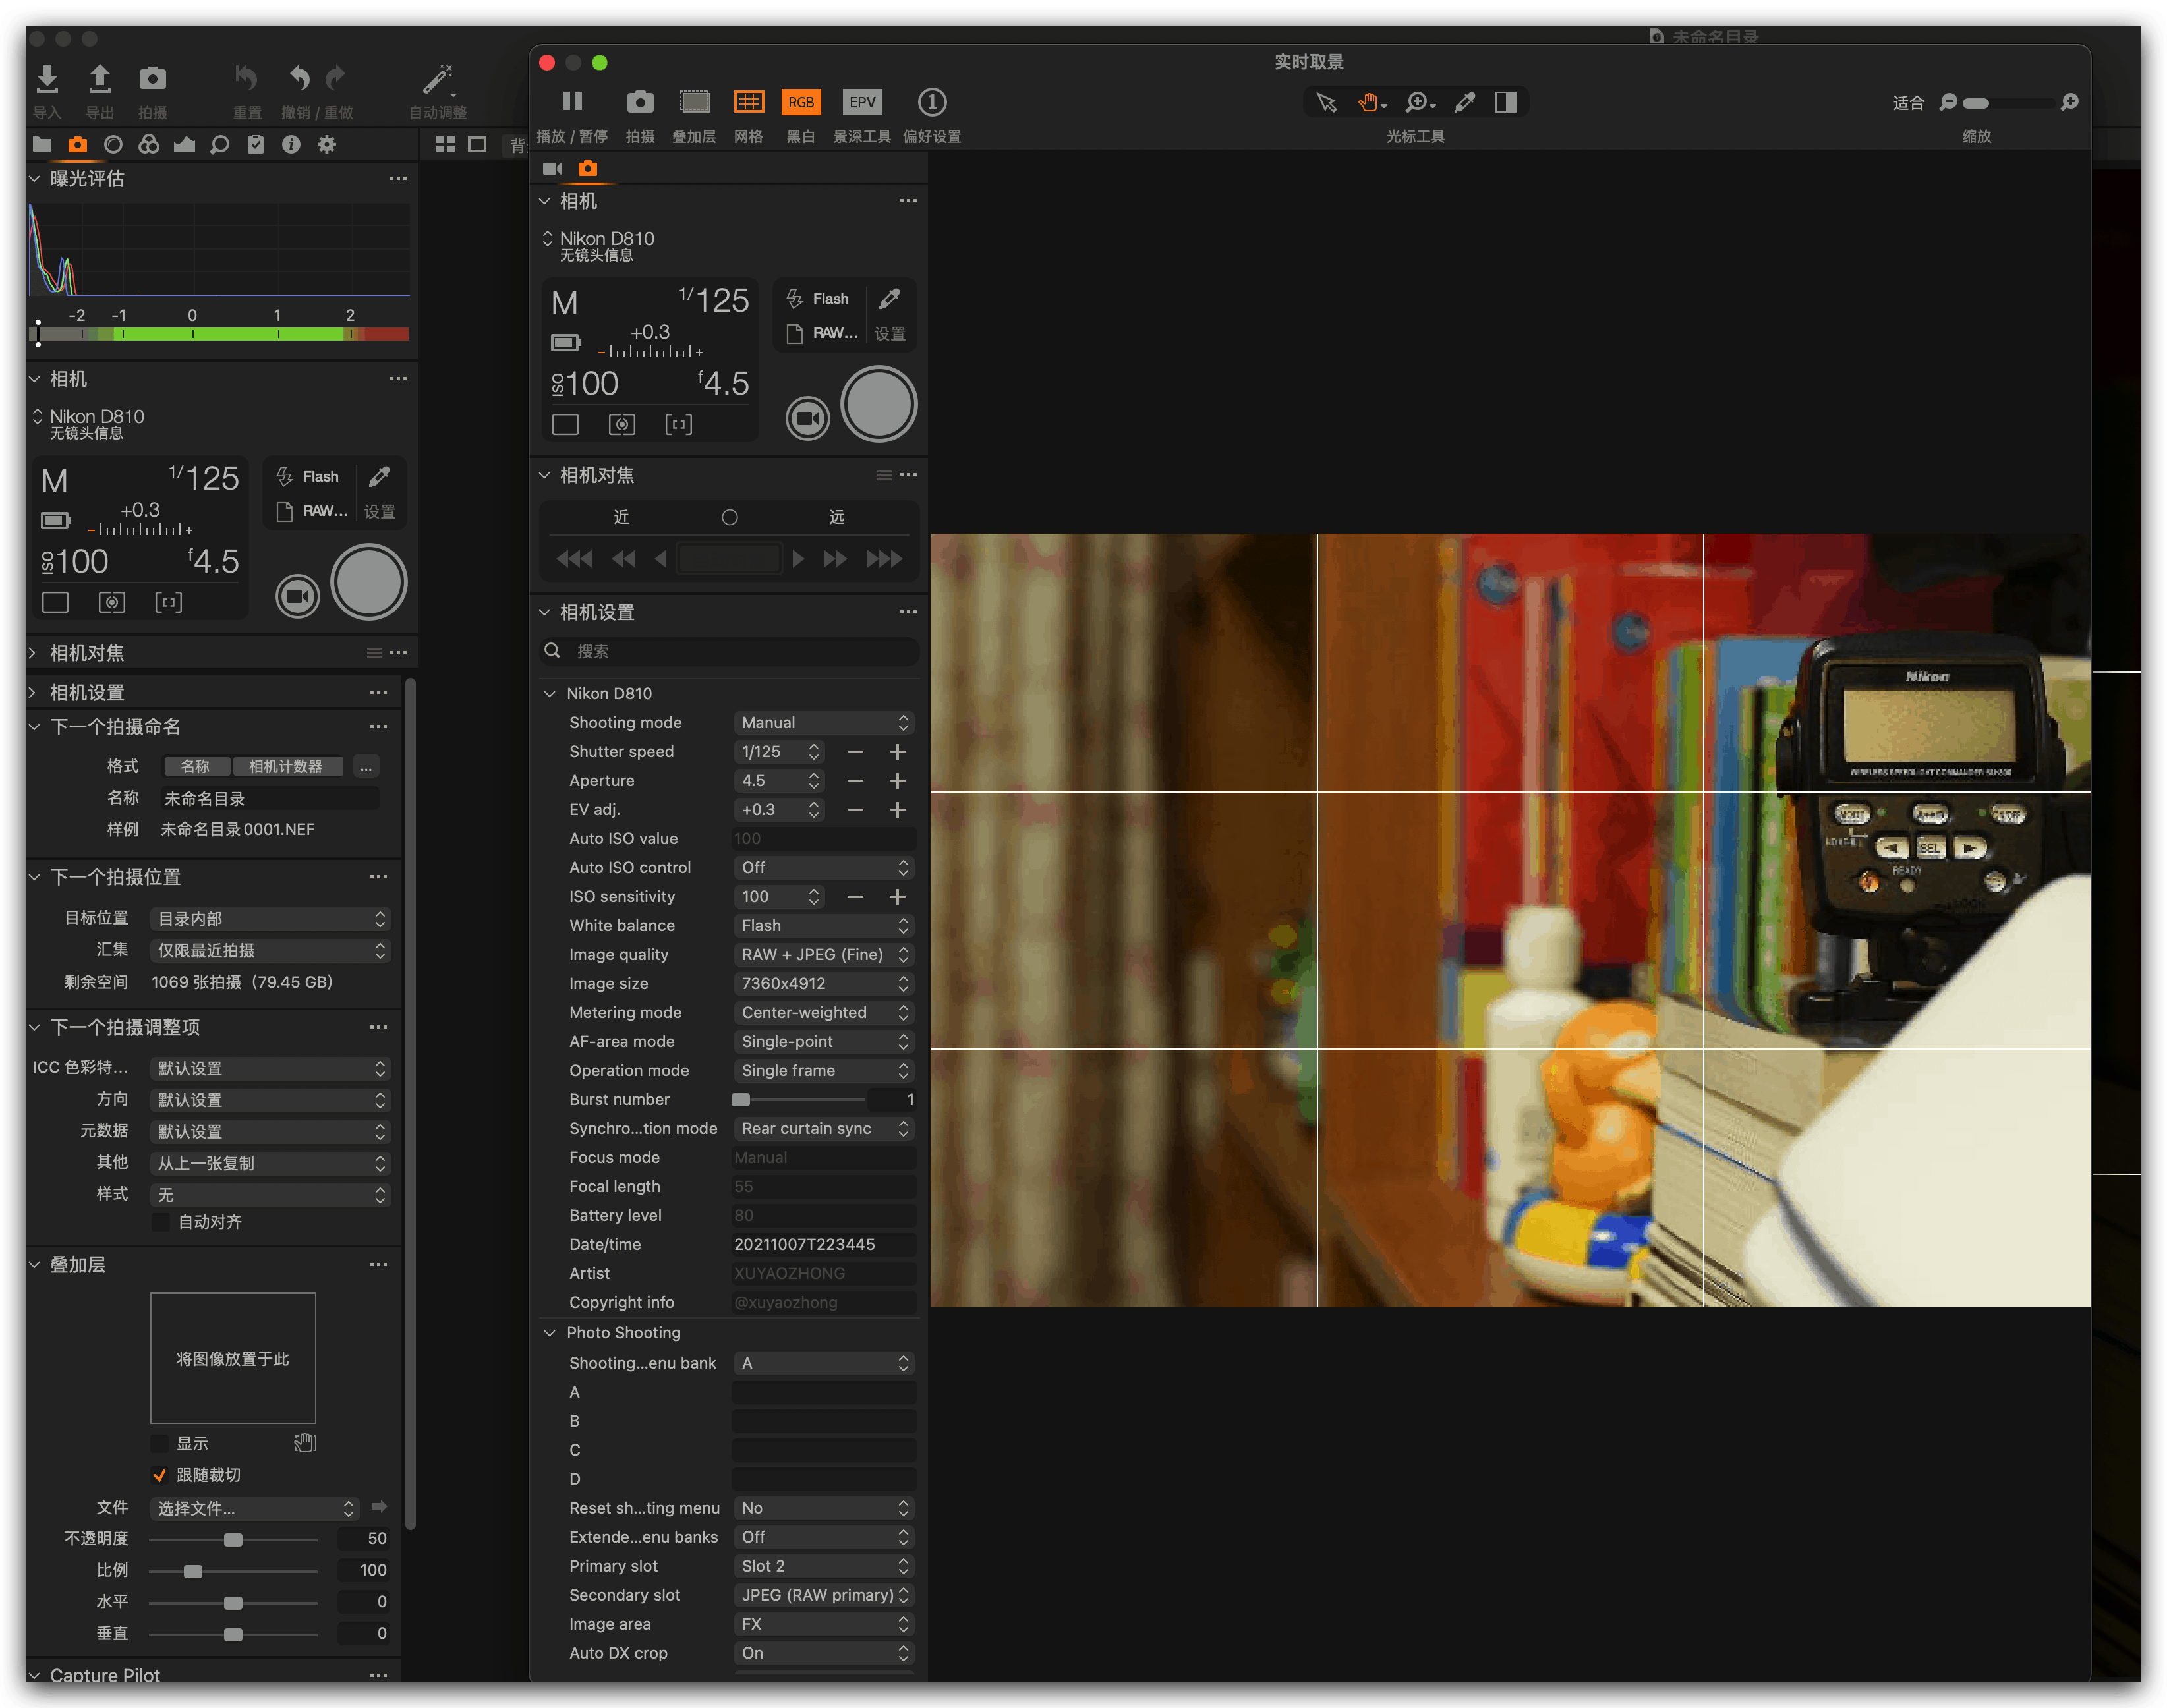Open the Metering mode dropdown

pyautogui.click(x=823, y=1012)
